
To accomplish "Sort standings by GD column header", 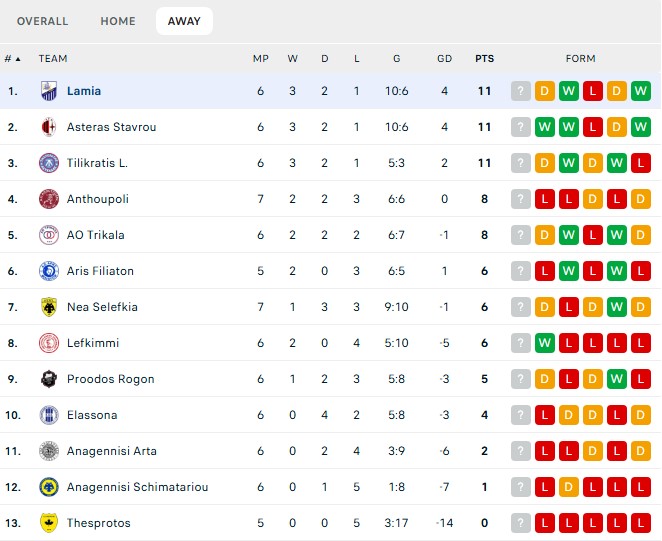I will (445, 59).
